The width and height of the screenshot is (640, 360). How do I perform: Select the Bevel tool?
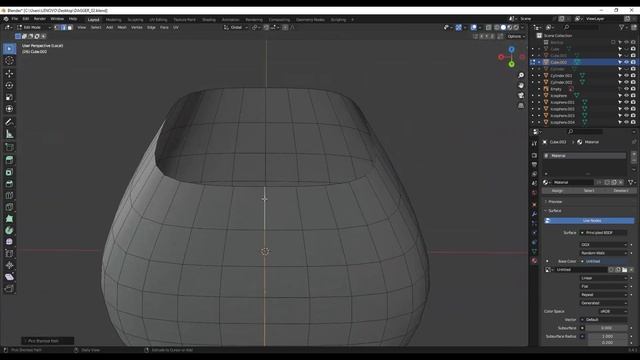tap(9, 184)
